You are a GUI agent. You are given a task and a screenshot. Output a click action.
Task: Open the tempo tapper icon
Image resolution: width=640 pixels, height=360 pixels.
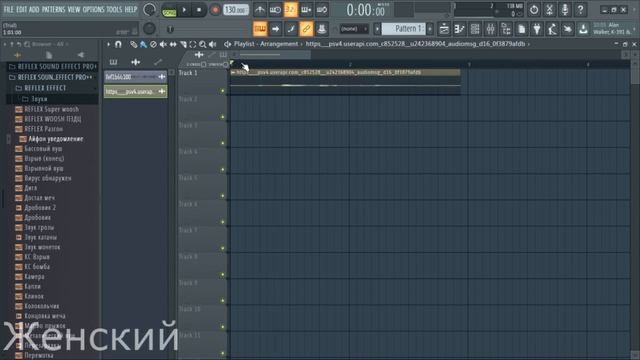click(x=553, y=29)
